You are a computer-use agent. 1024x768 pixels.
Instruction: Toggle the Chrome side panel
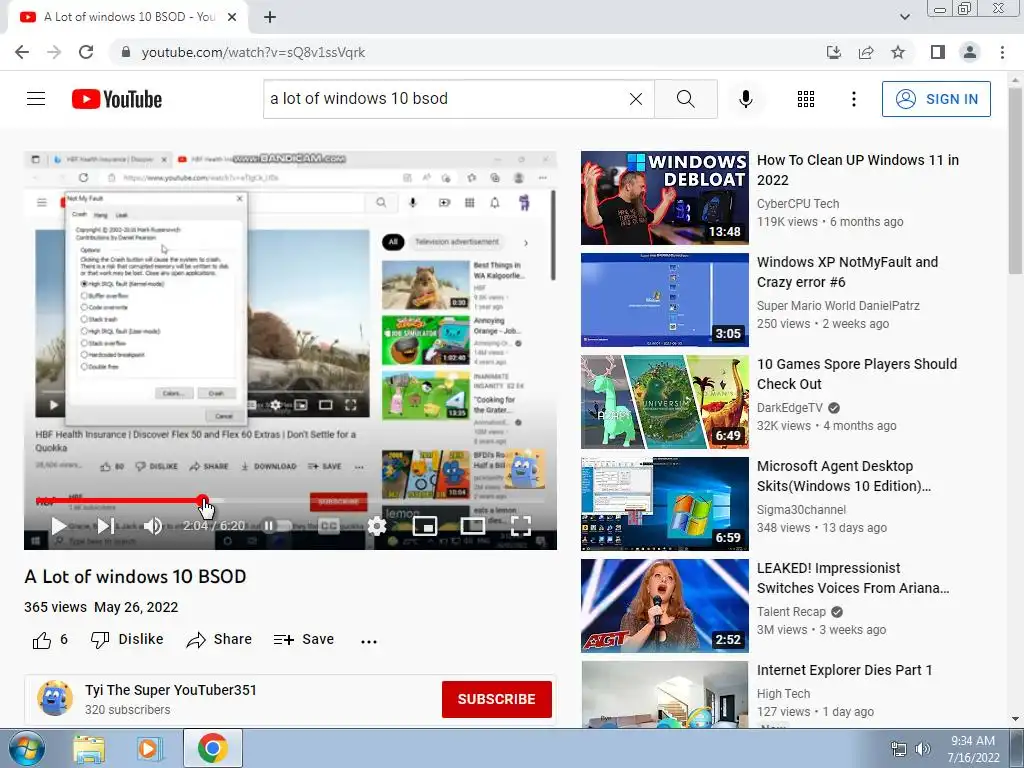coord(938,52)
